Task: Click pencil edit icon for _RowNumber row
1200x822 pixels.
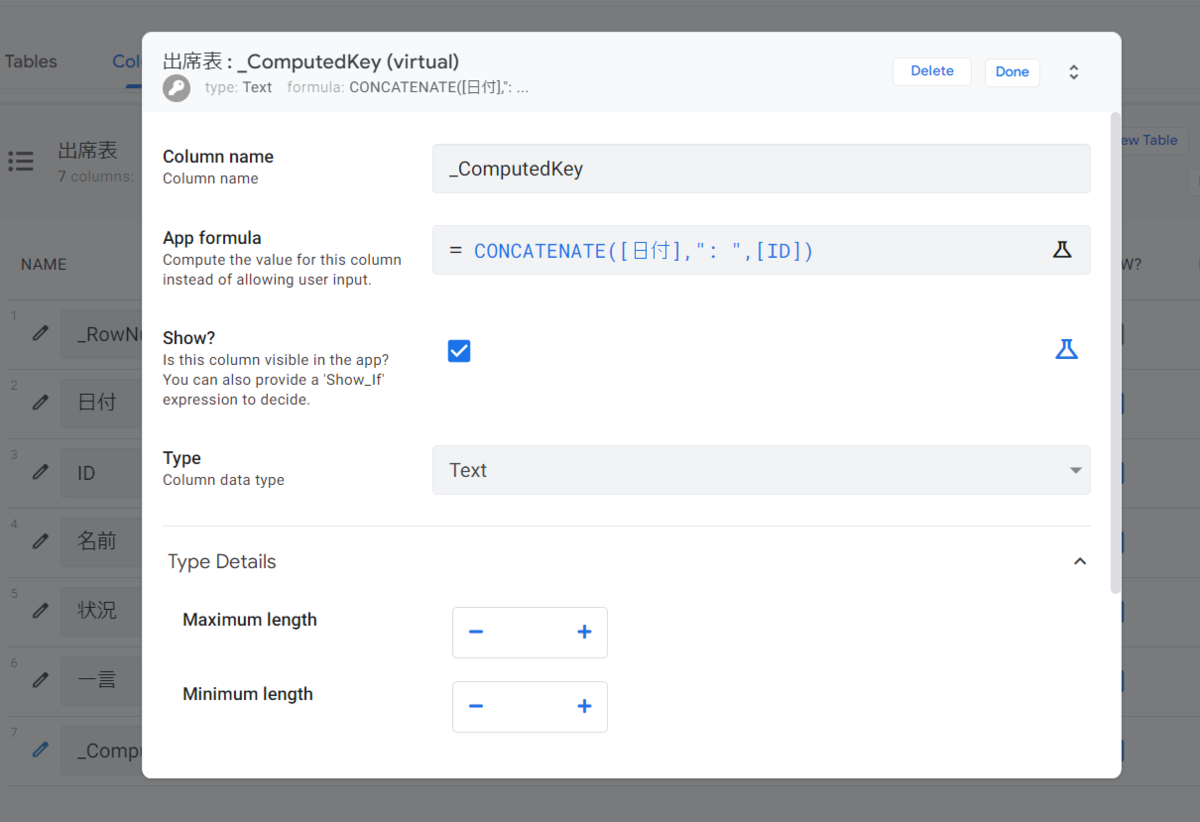Action: (x=40, y=333)
